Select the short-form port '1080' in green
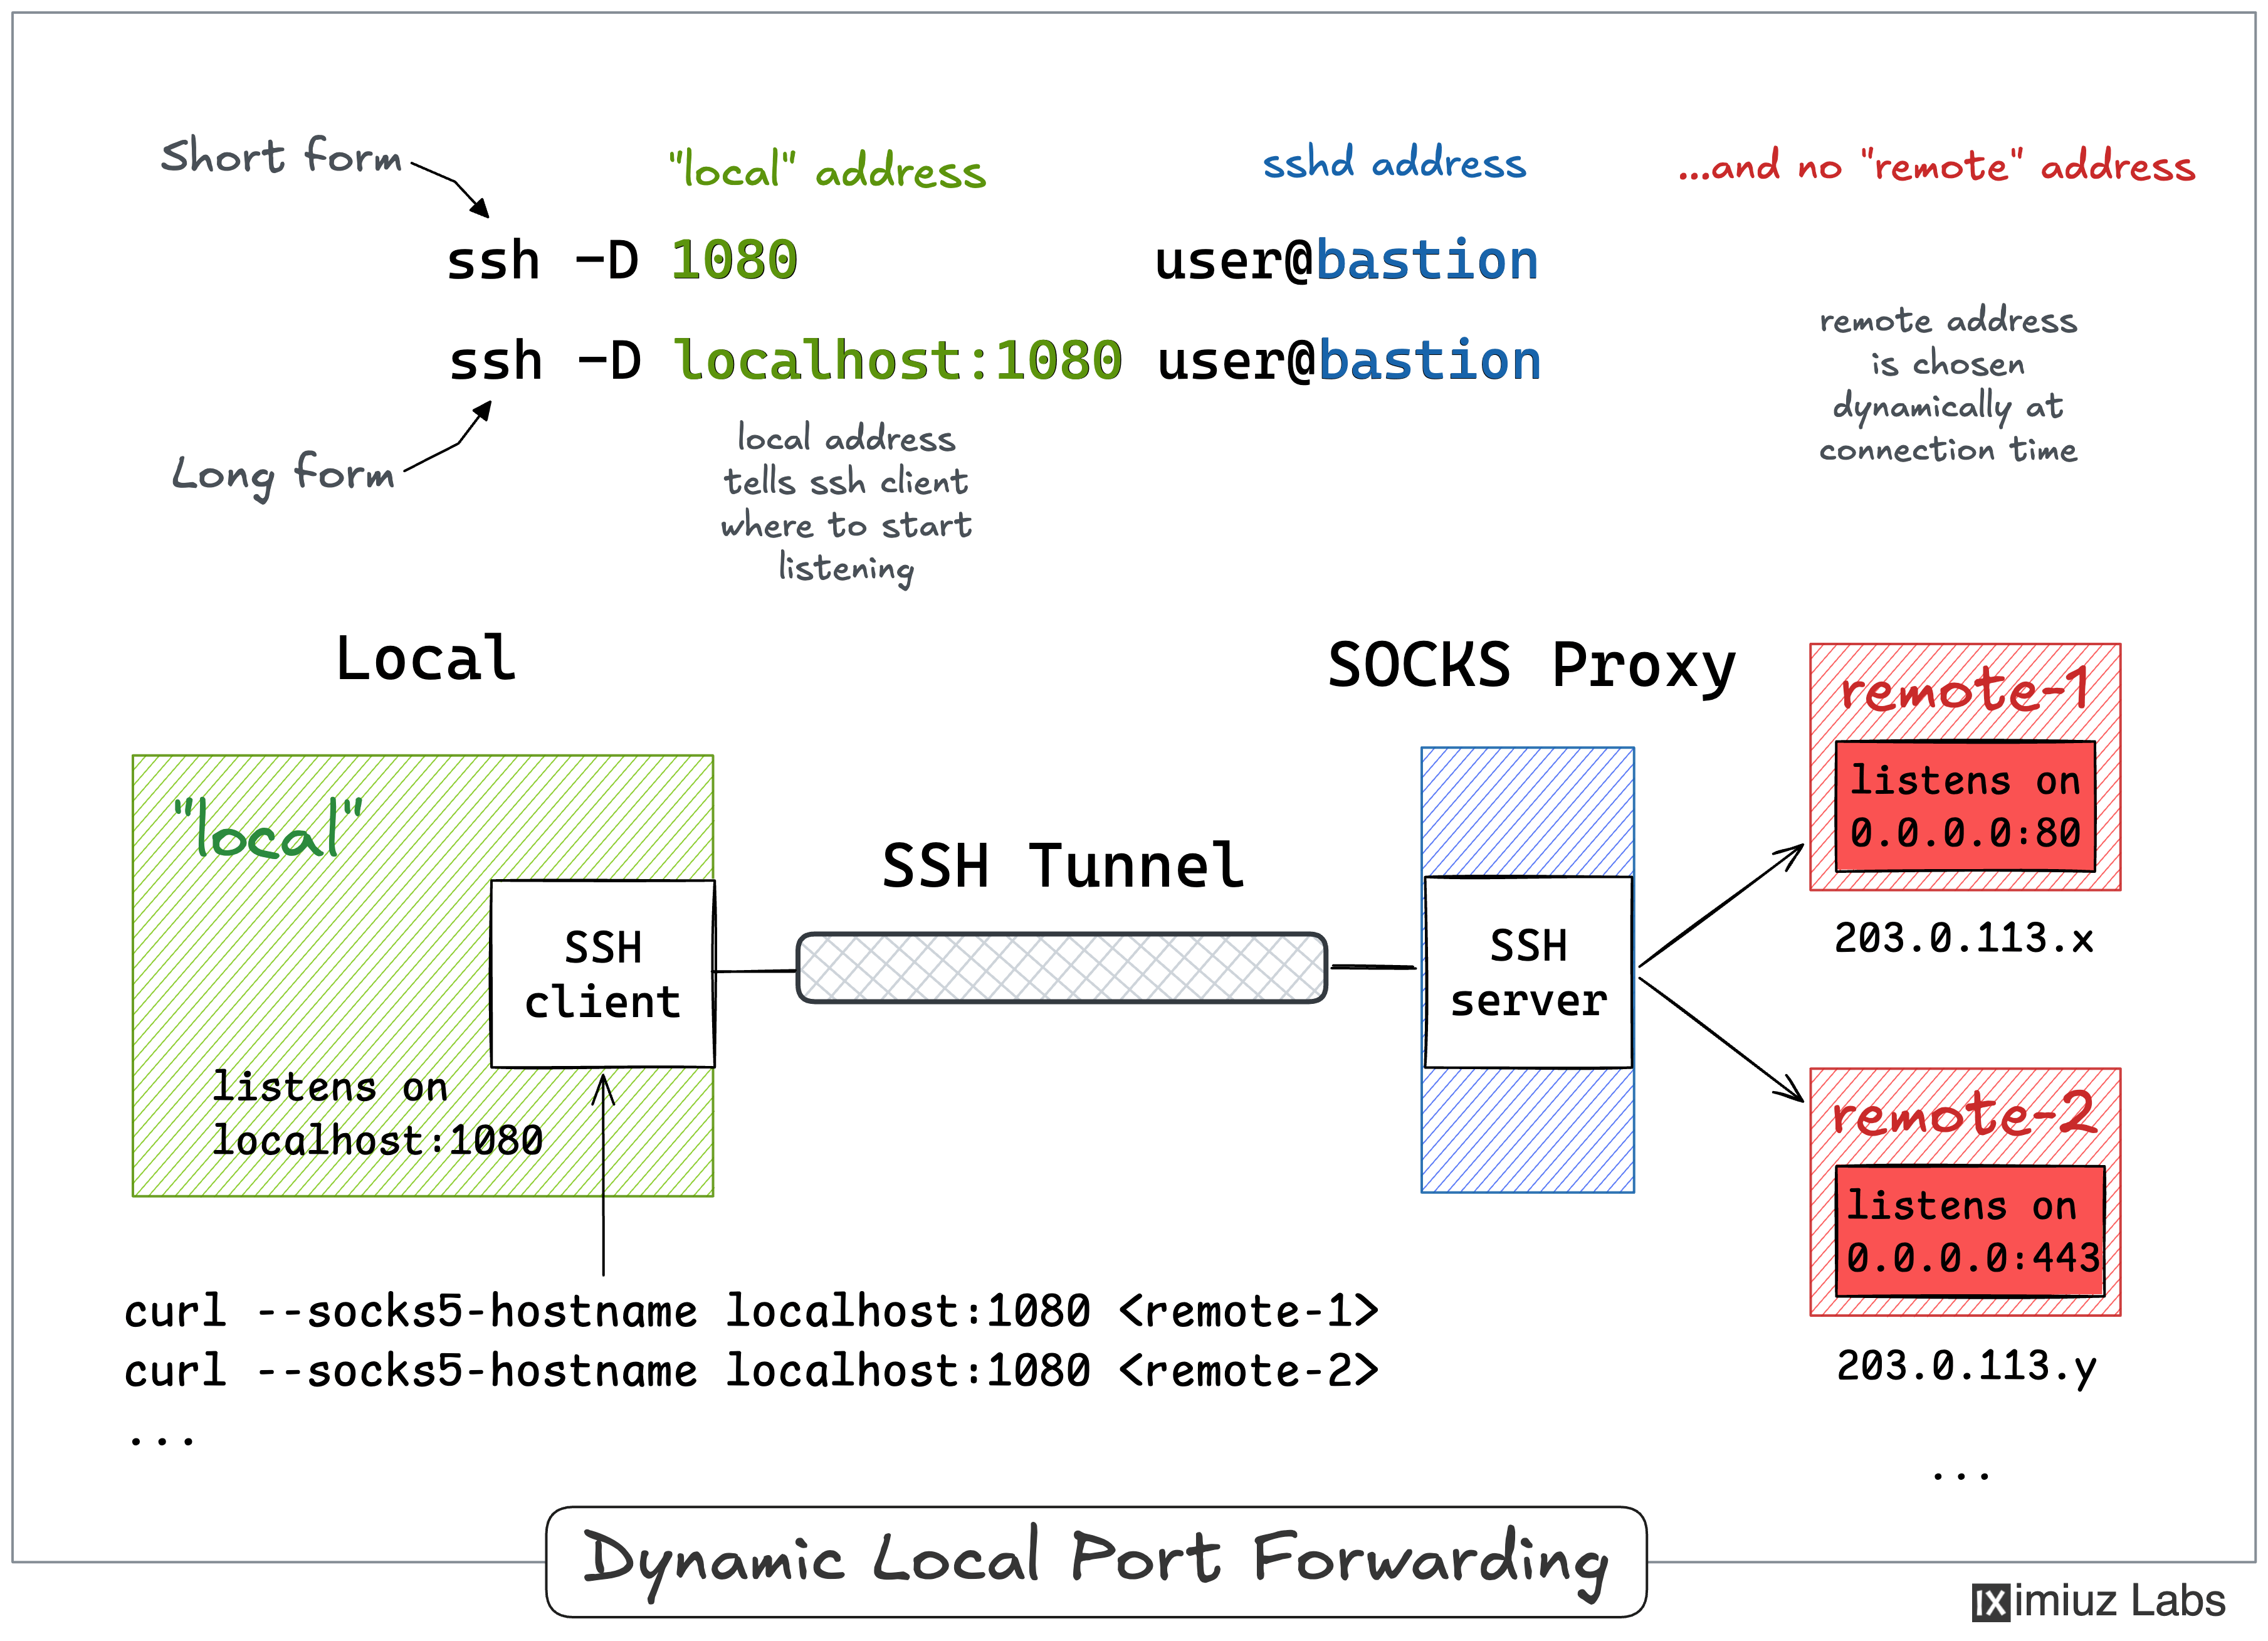 734,260
